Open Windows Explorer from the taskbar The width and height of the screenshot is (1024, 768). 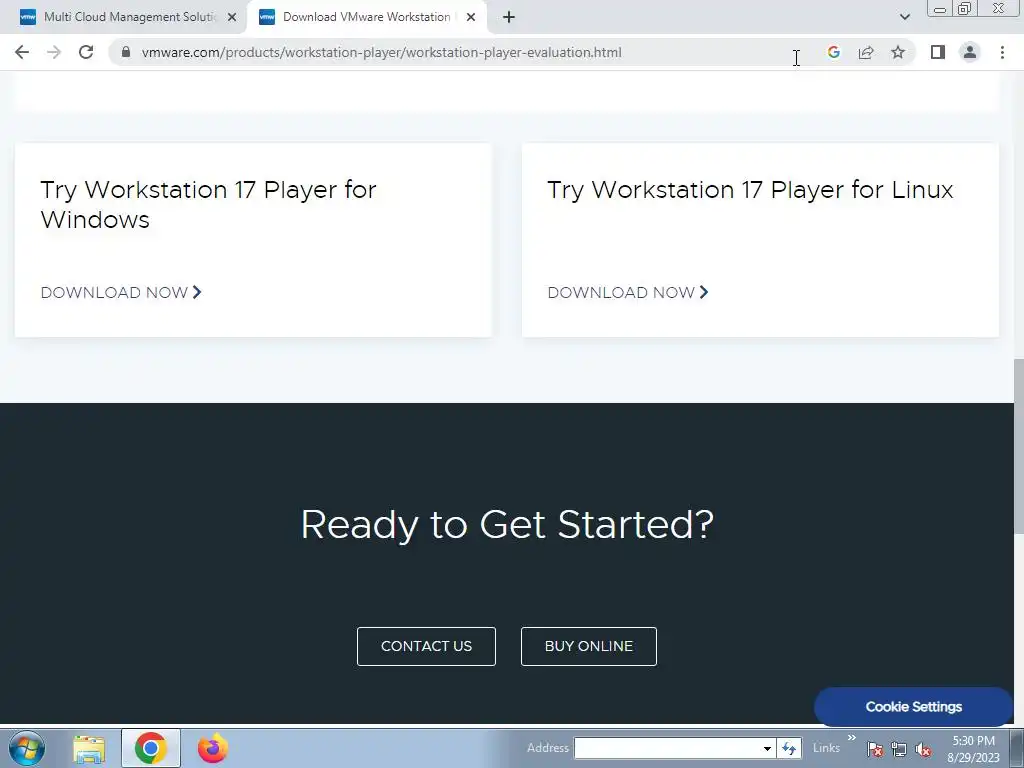tap(89, 749)
